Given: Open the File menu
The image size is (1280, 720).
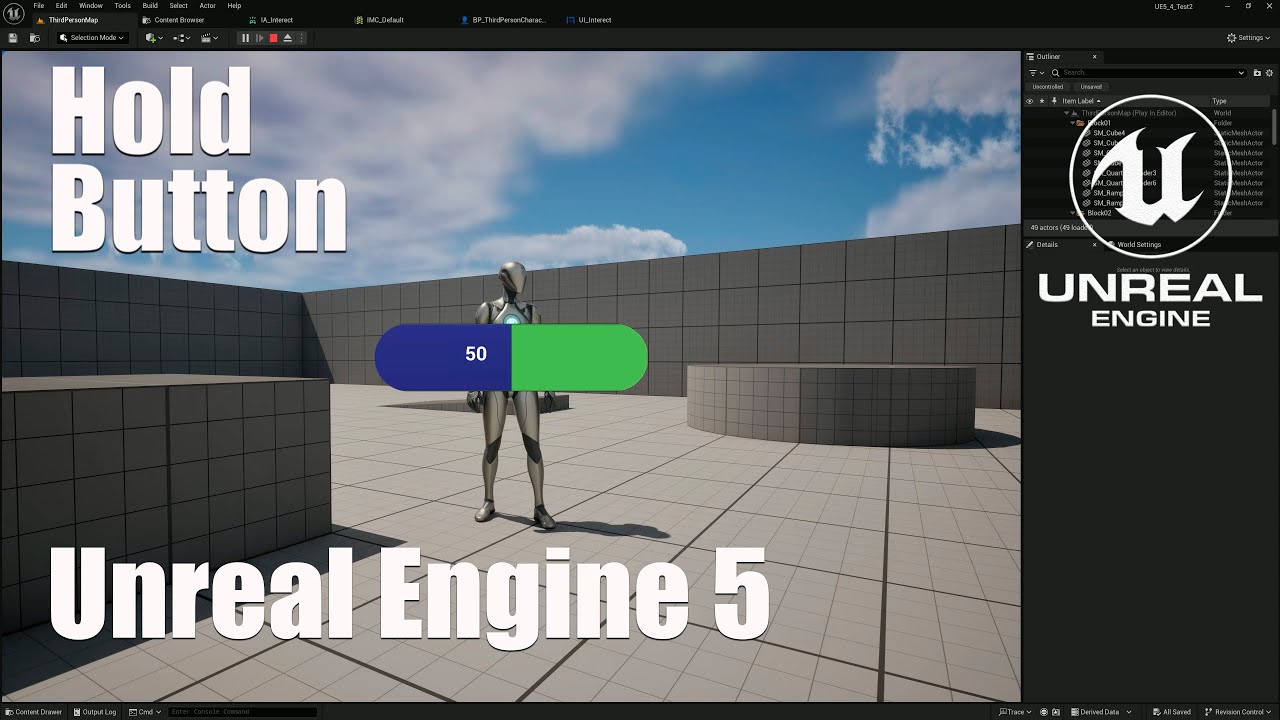Looking at the screenshot, I should click(x=39, y=6).
